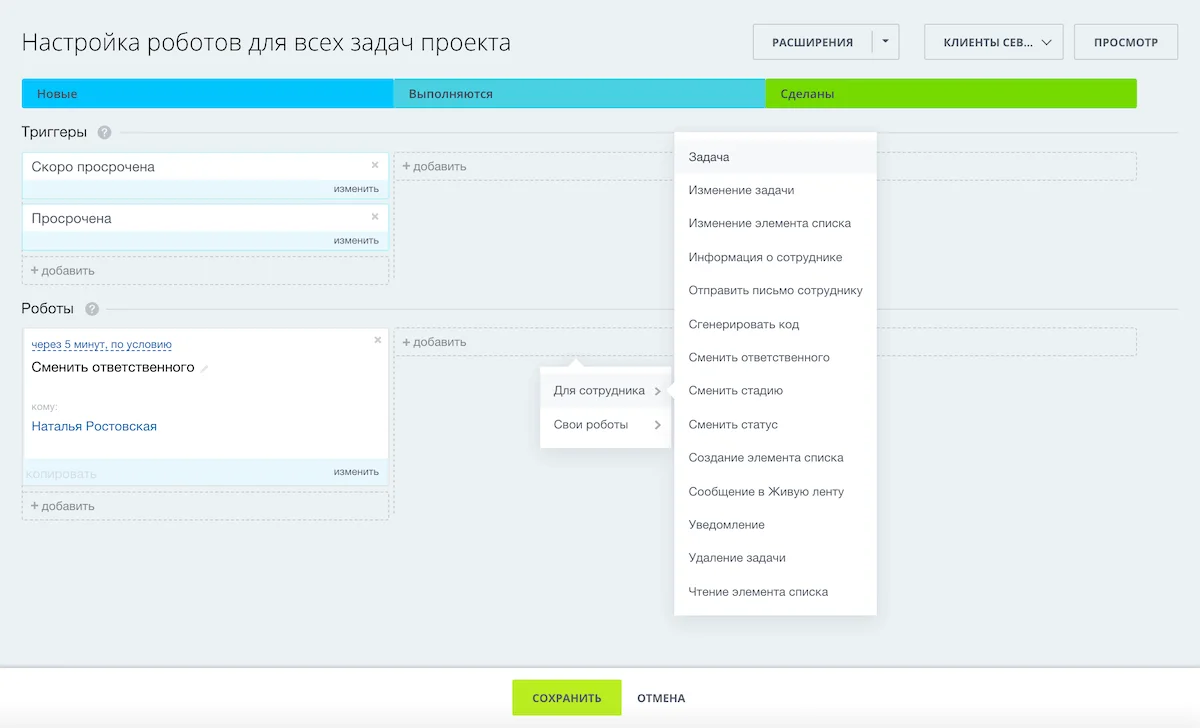The image size is (1200, 728).
Task: Remove the Сменить ответственного robot with X
Action: point(377,340)
